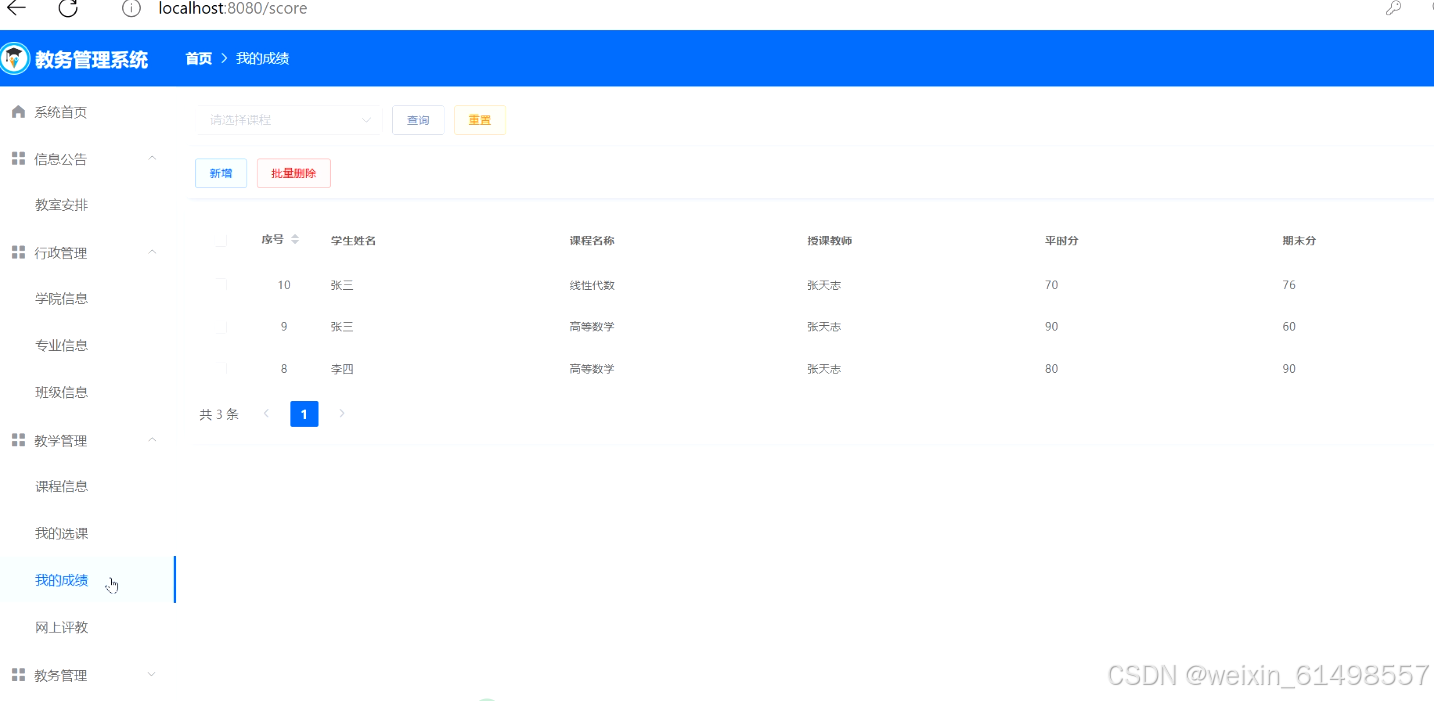Click the home icon beside 系统首页
This screenshot has width=1434, height=701.
click(x=17, y=111)
